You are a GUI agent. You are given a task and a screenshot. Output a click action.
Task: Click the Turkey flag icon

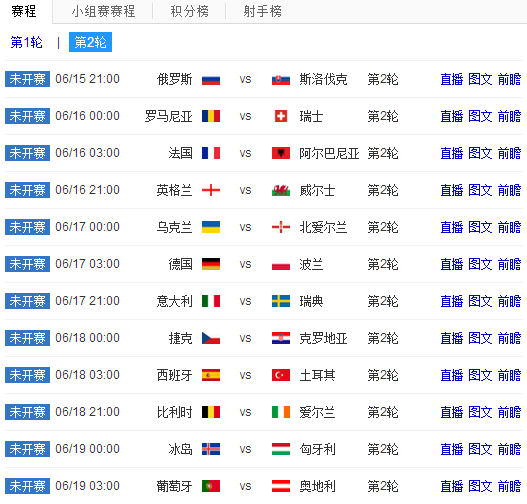pyautogui.click(x=281, y=375)
